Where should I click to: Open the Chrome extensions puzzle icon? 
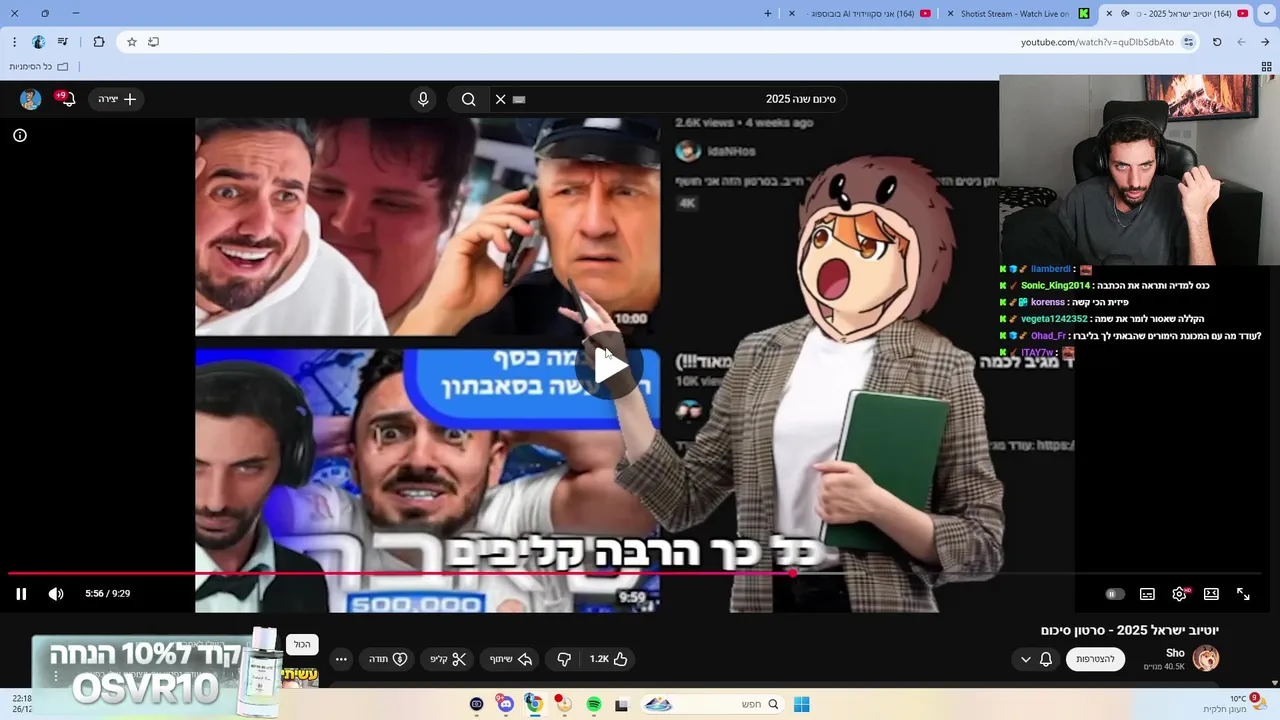98,42
